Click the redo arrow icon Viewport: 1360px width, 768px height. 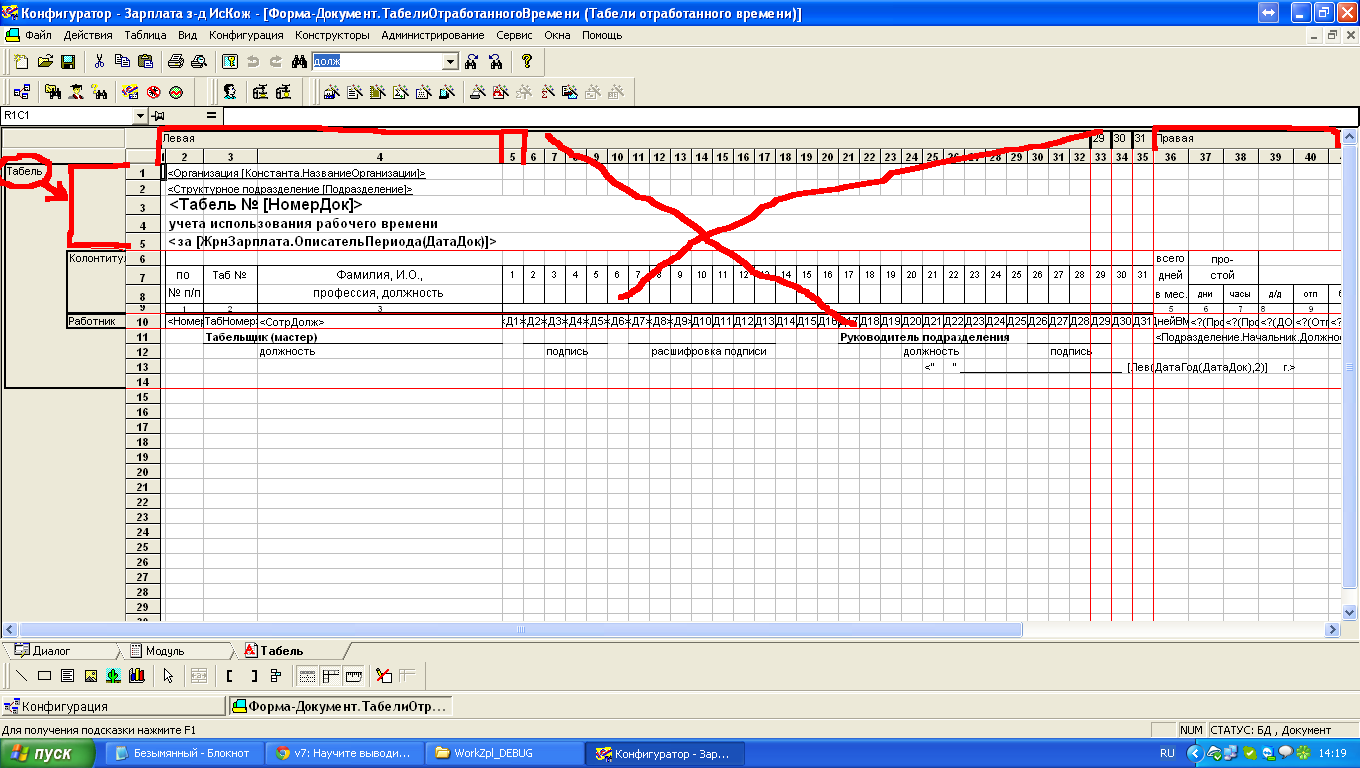pos(275,61)
